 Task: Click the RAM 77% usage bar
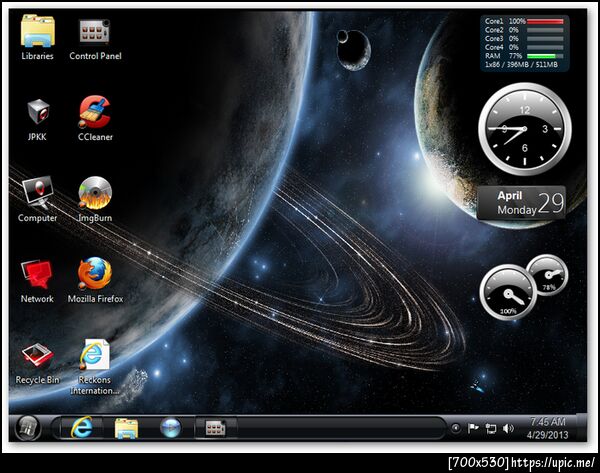pyautogui.click(x=545, y=56)
